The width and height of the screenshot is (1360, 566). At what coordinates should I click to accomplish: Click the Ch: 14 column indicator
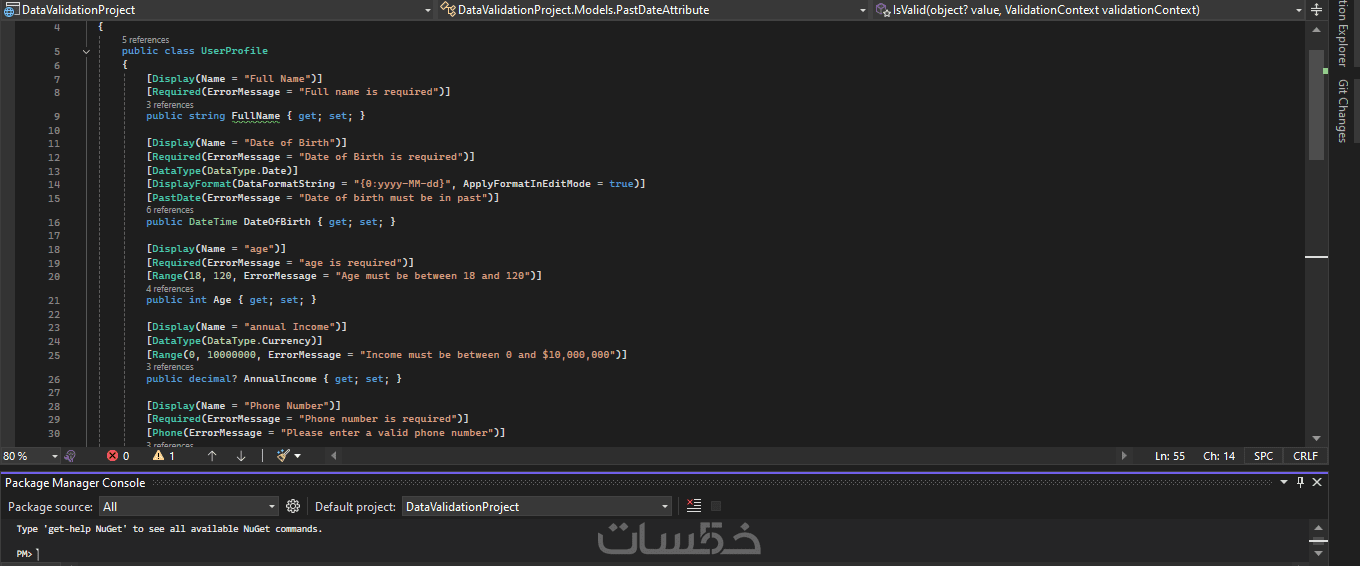[x=1219, y=456]
